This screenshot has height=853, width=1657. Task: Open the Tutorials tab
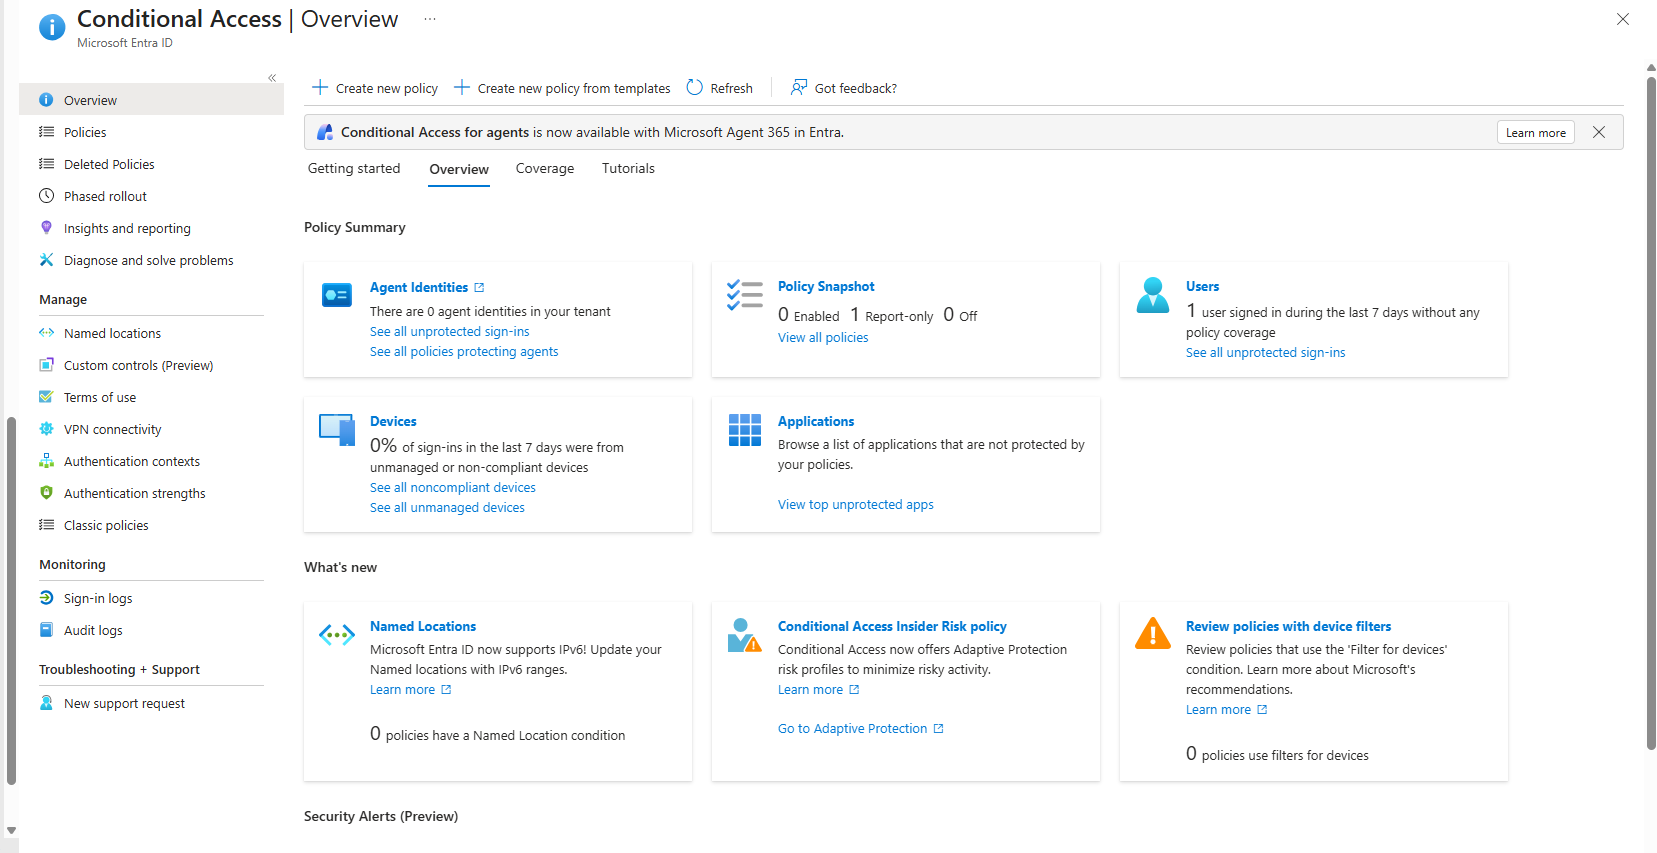click(628, 168)
